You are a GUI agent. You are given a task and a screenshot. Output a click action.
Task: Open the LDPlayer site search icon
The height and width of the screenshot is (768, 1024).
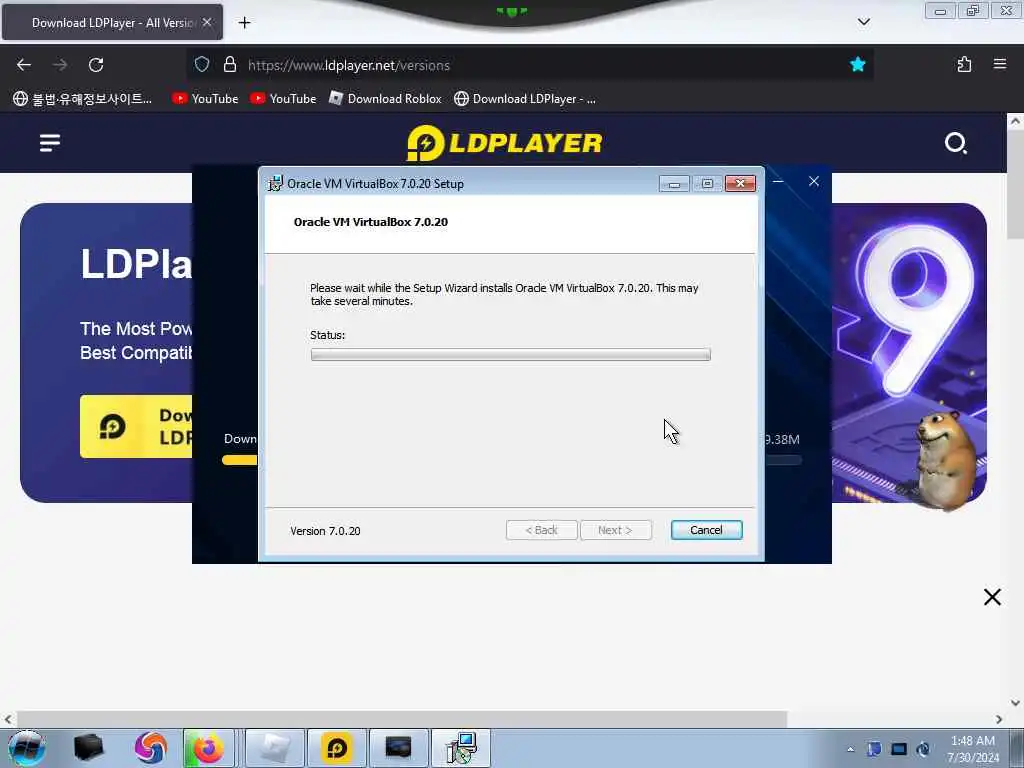(x=955, y=142)
